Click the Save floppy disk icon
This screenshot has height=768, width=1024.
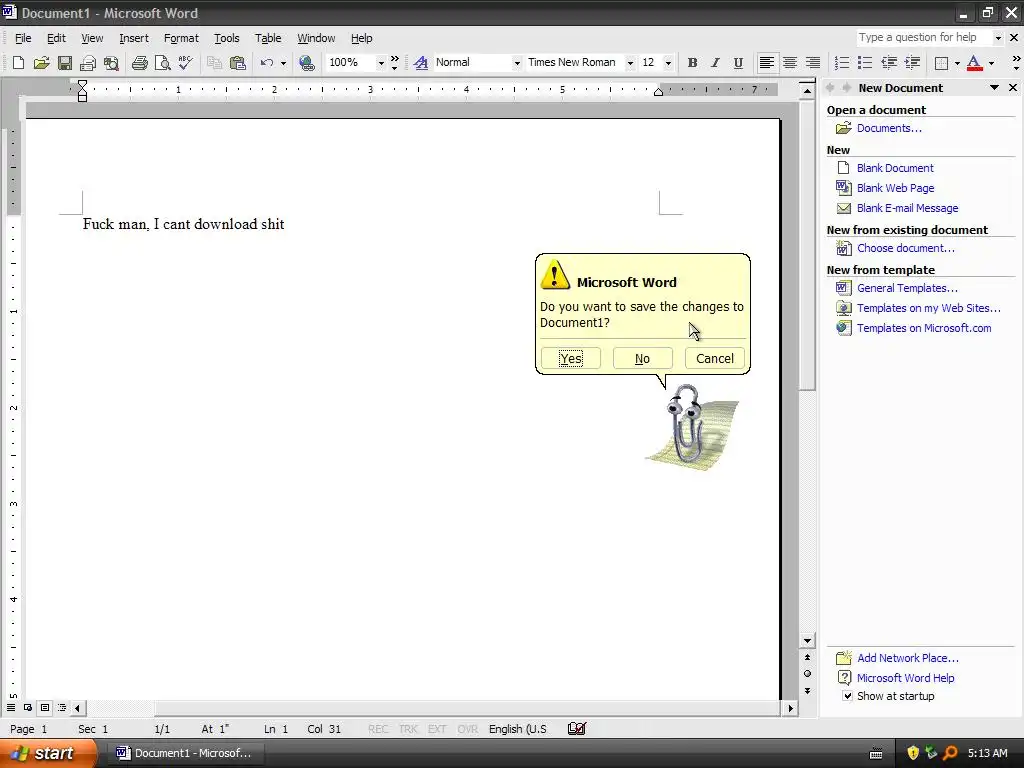pyautogui.click(x=65, y=63)
